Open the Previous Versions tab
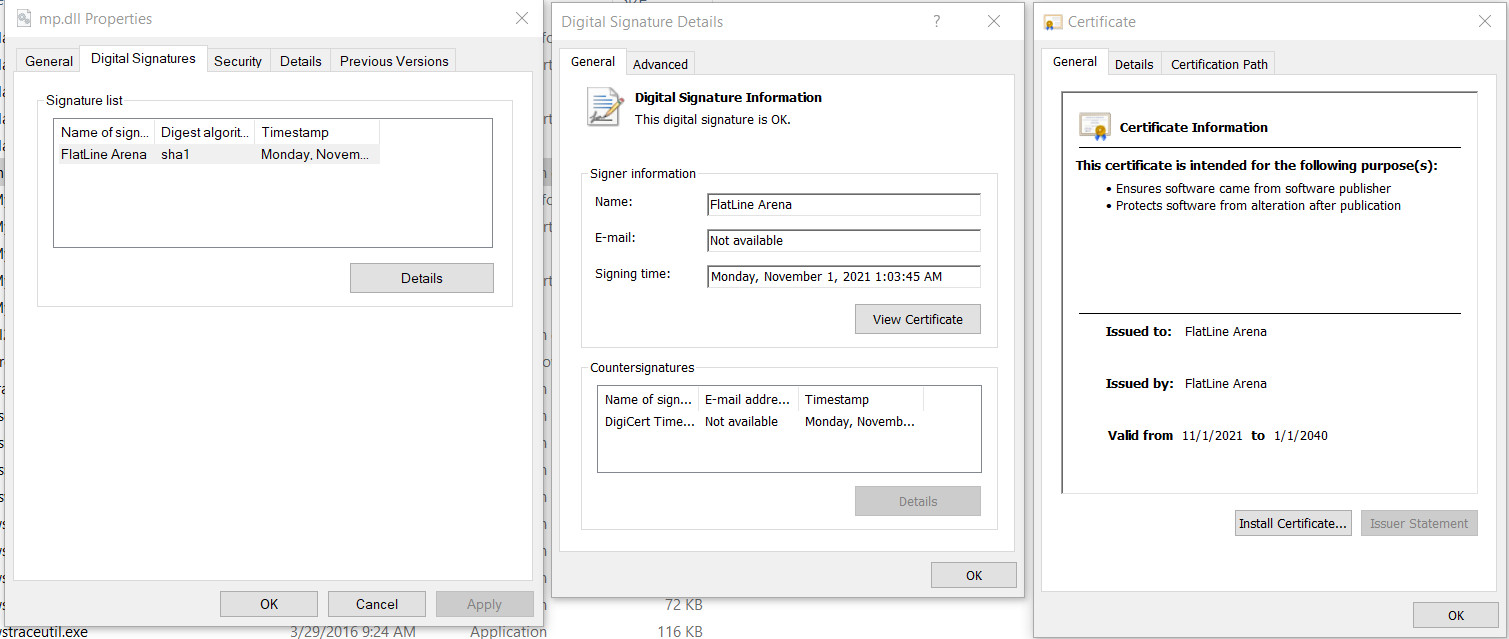 click(x=394, y=61)
